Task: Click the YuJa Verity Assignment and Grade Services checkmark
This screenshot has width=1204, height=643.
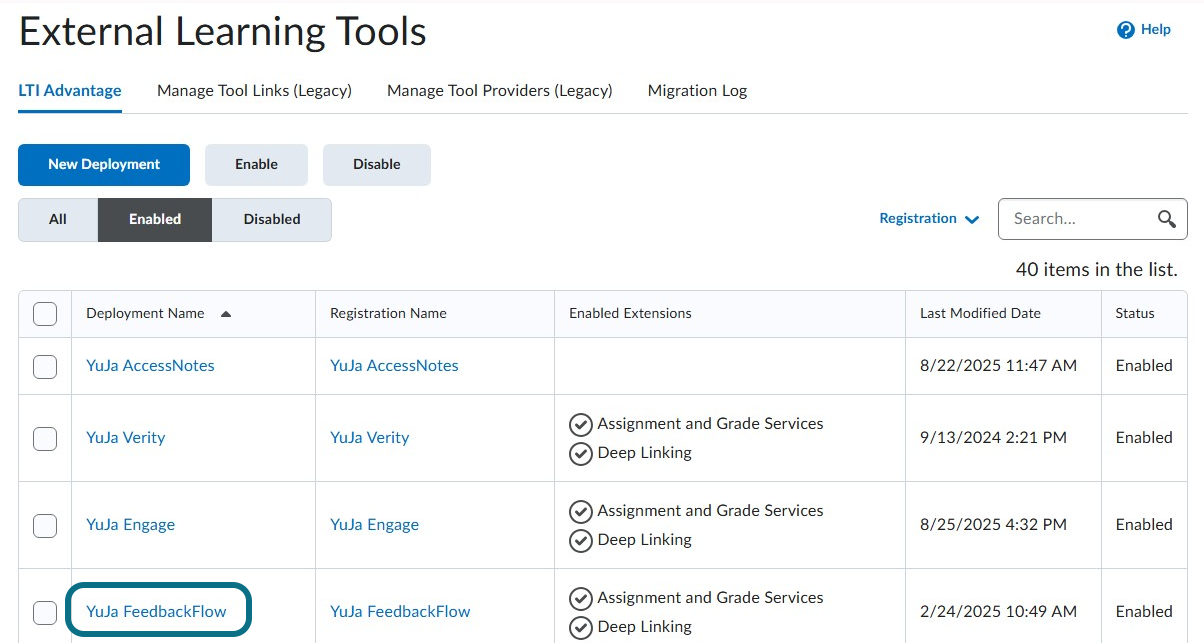Action: point(581,425)
